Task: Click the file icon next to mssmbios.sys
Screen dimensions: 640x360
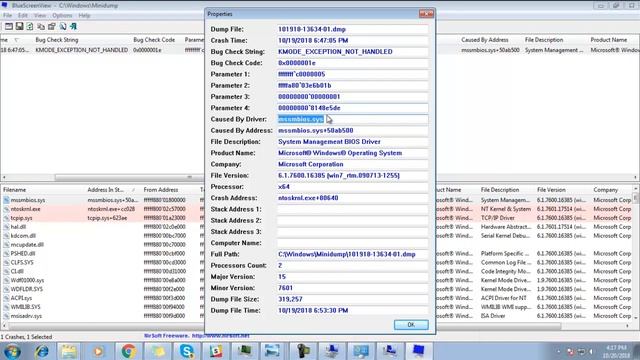Action: [6, 200]
